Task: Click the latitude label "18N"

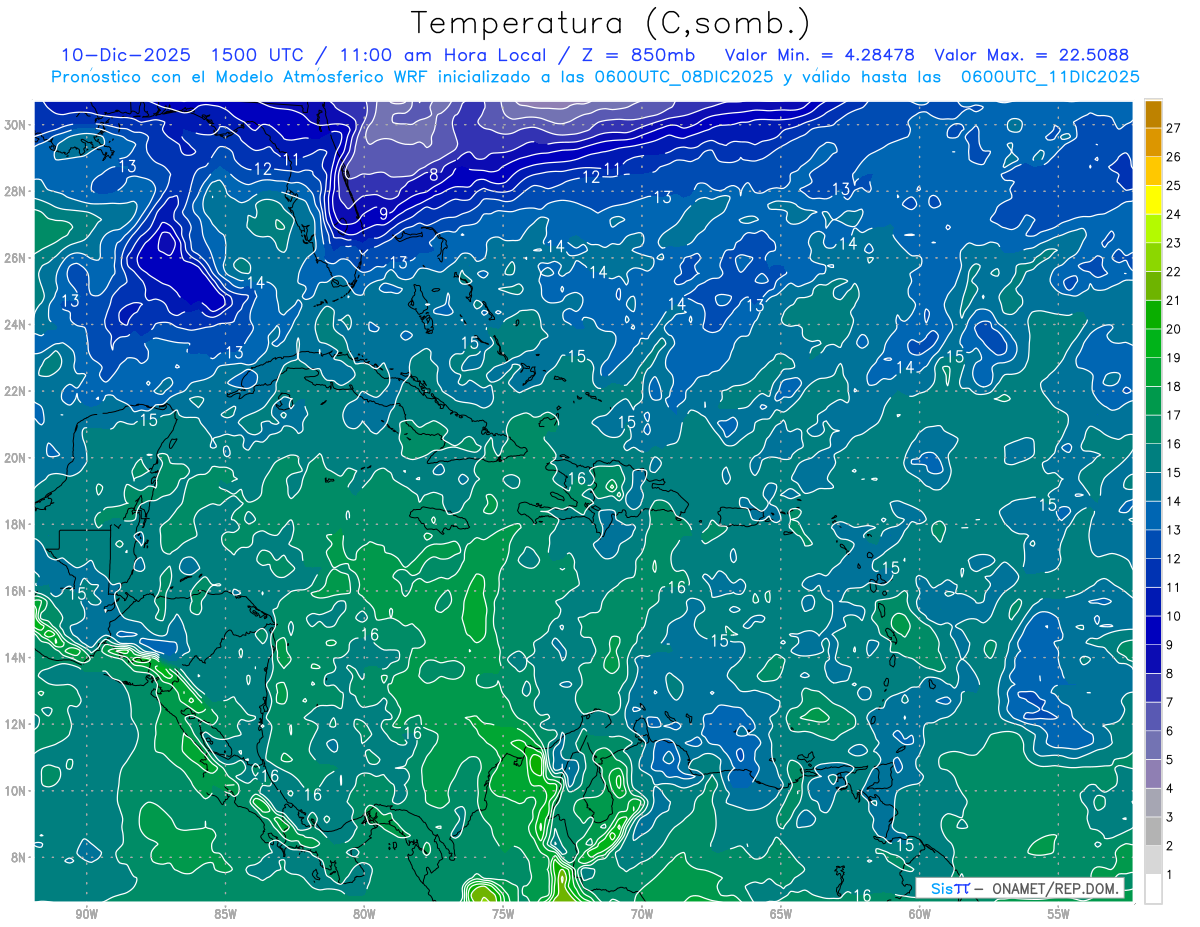Action: coord(16,524)
